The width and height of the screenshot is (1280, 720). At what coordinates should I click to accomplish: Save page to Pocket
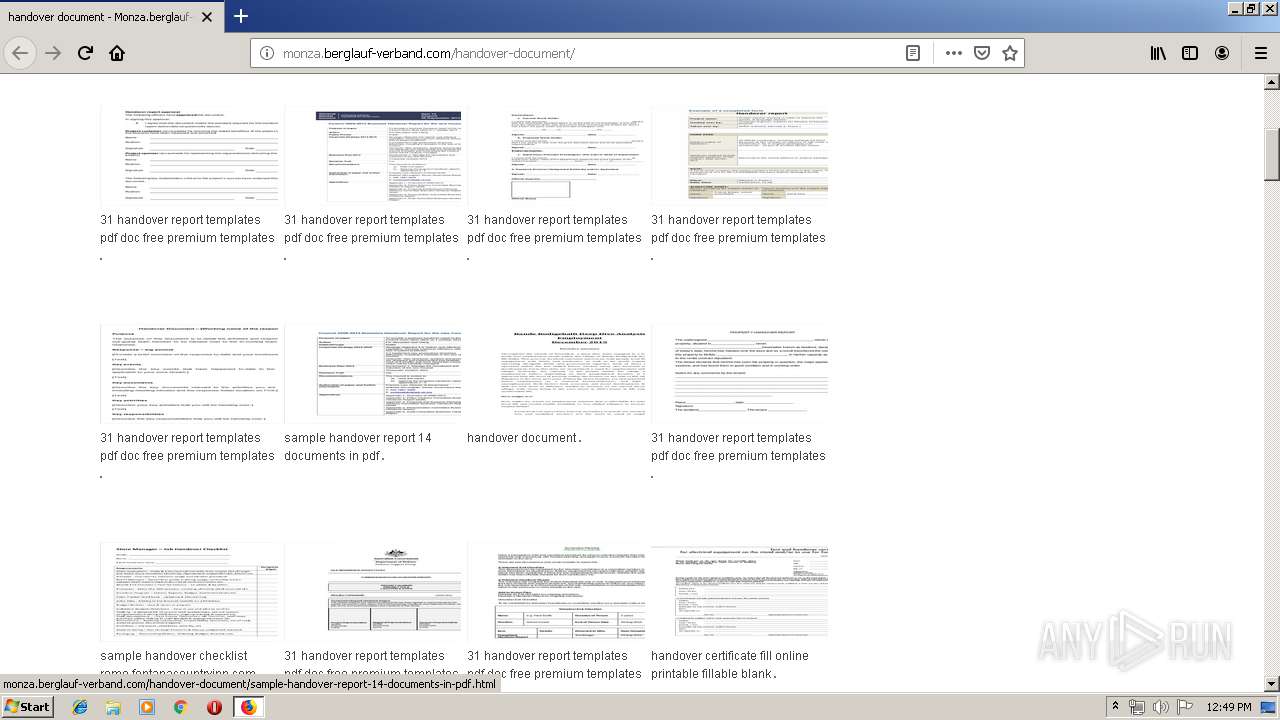pyautogui.click(x=982, y=53)
